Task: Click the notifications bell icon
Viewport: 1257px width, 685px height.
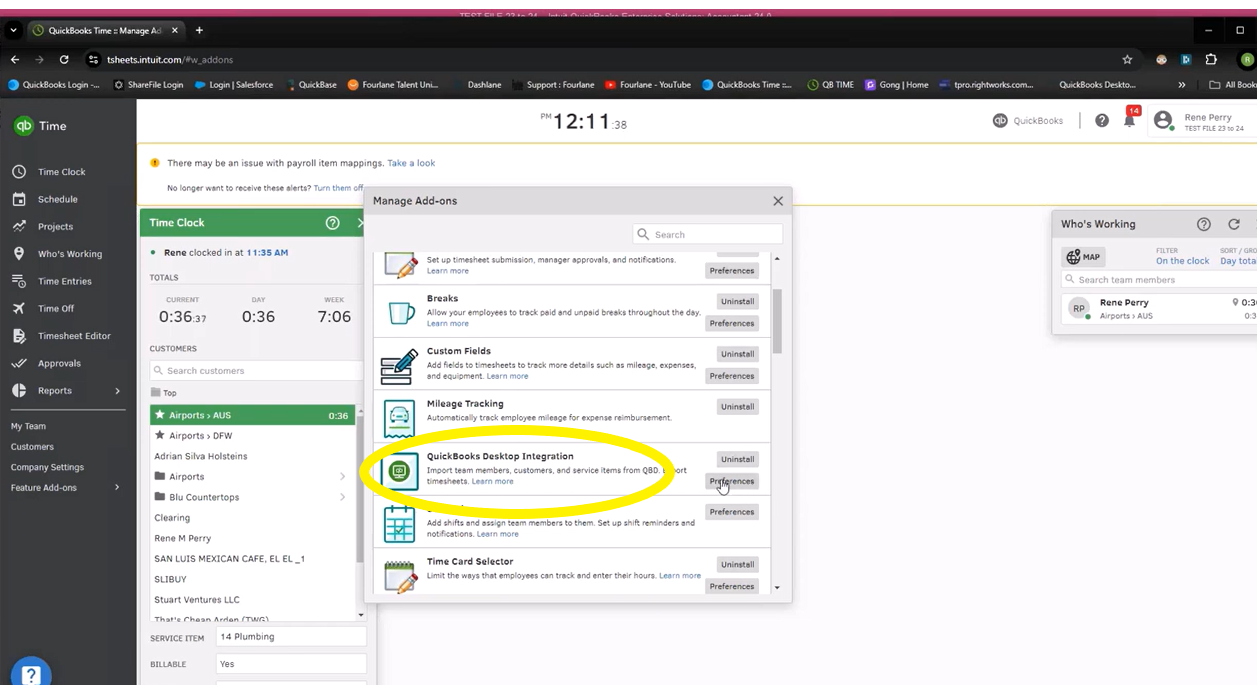Action: pos(1129,121)
